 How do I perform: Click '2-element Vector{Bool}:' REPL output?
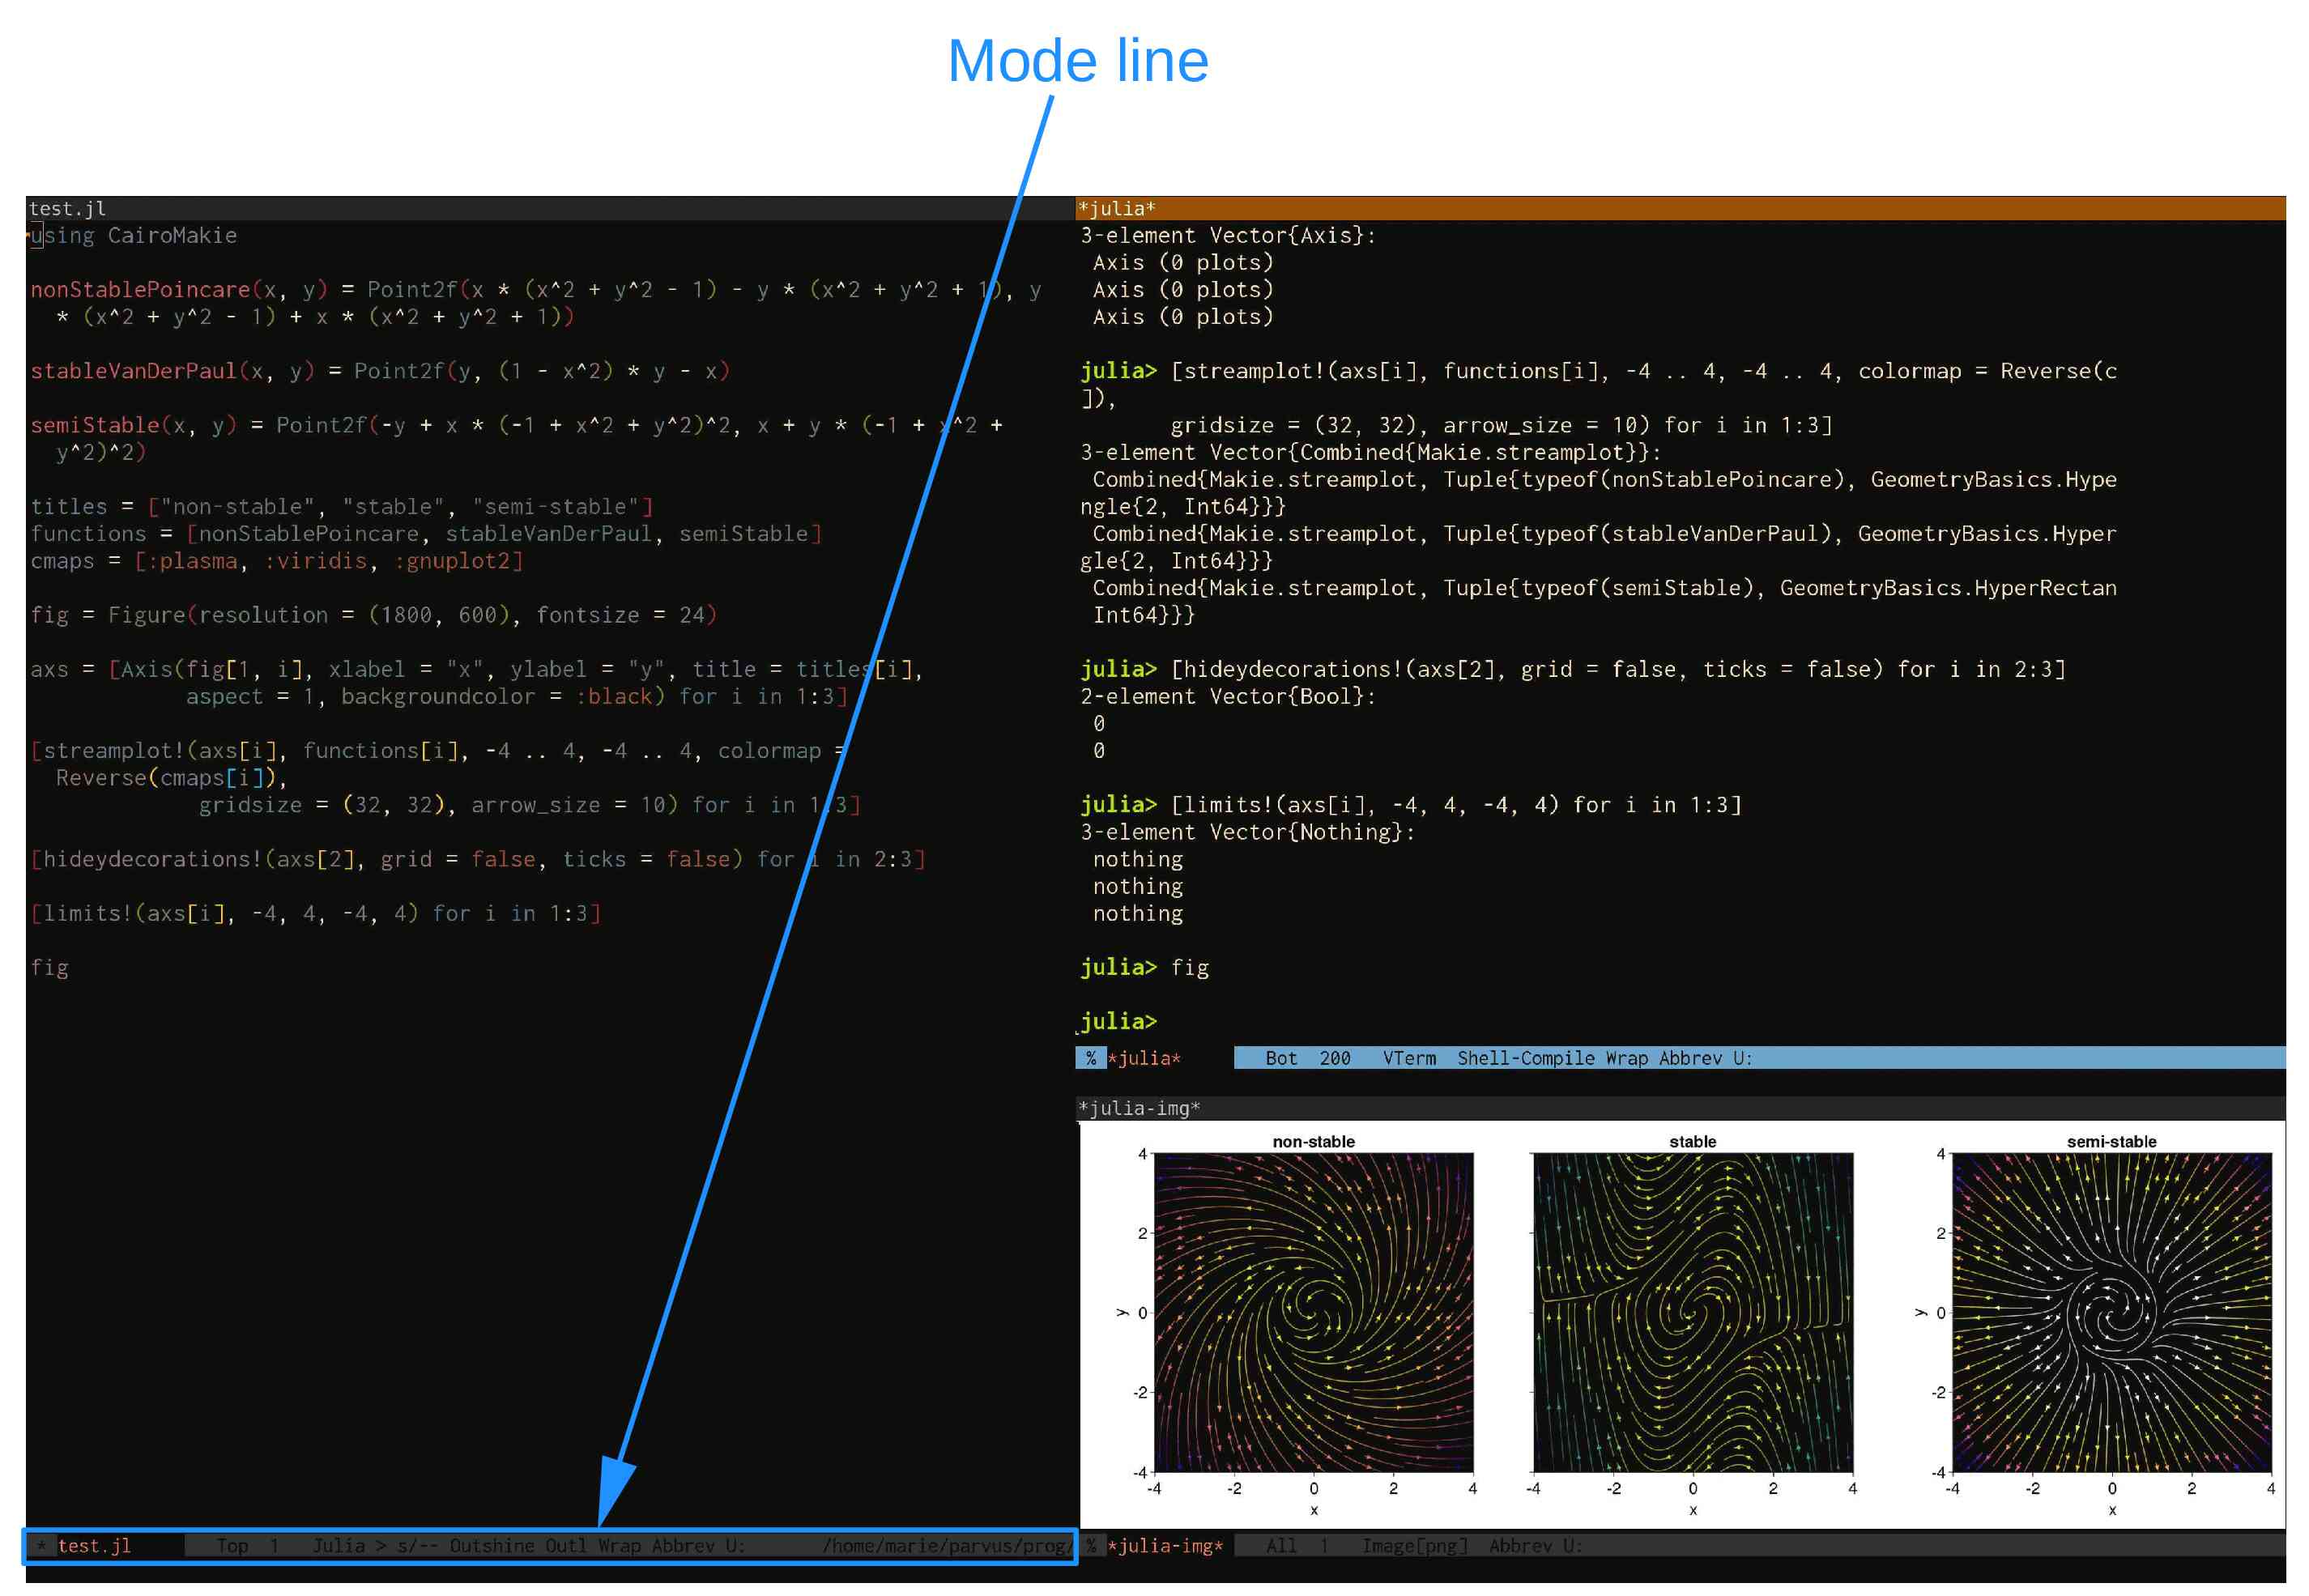click(x=1228, y=696)
